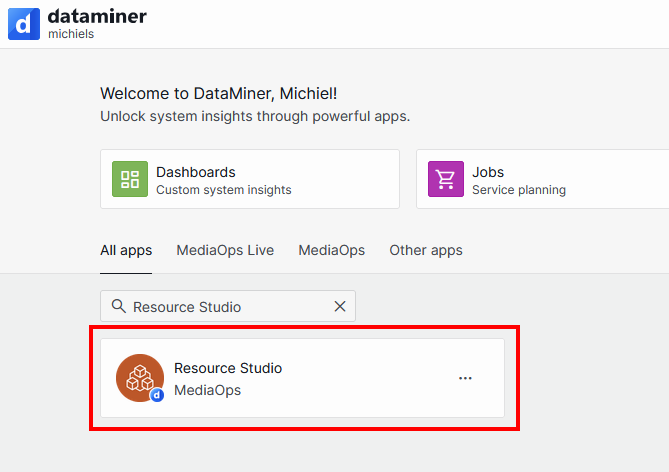Focus the app search input field
This screenshot has width=669, height=472.
(x=228, y=306)
